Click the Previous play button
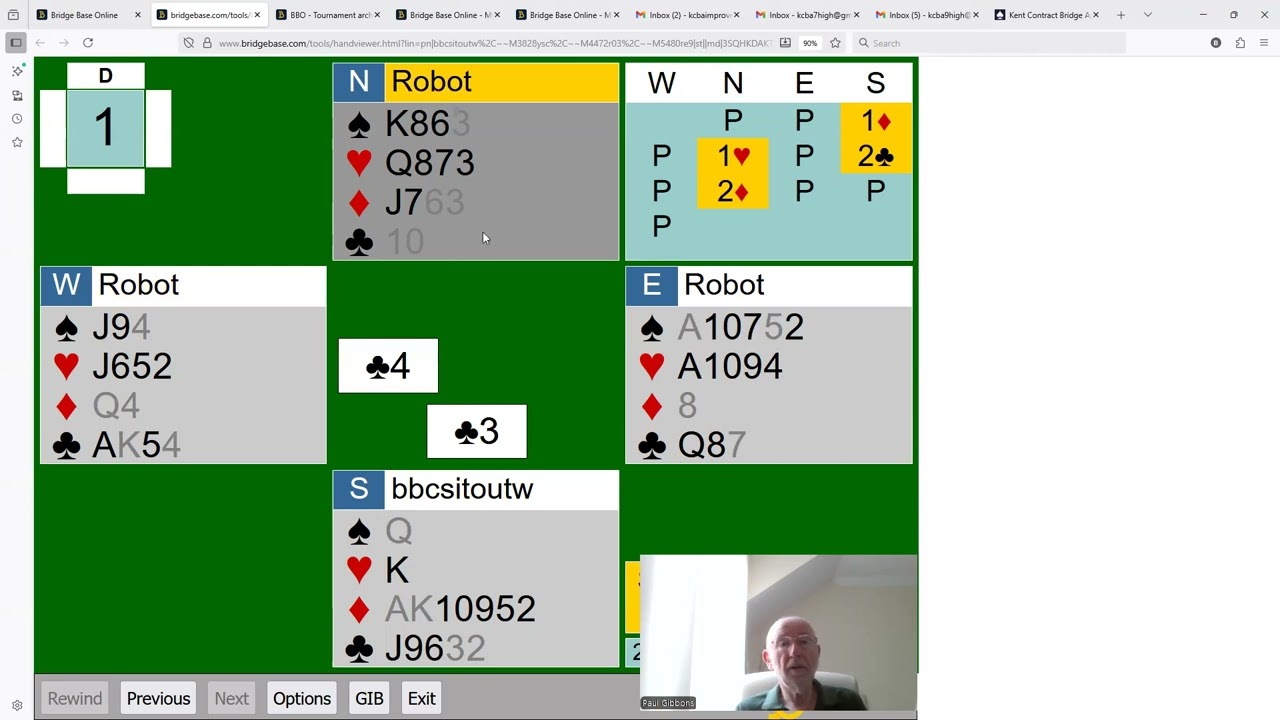 click(x=158, y=698)
